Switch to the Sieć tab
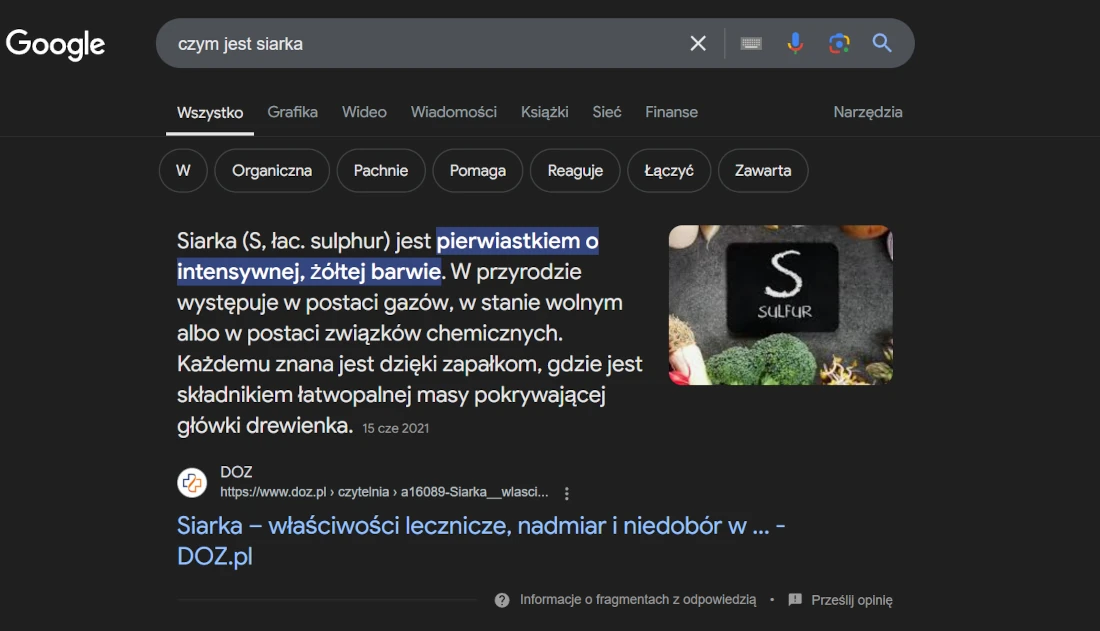The width and height of the screenshot is (1100, 631). [607, 112]
